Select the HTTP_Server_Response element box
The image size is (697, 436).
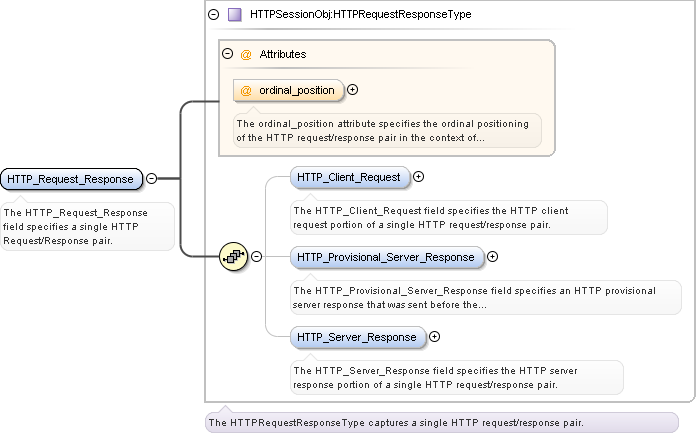tap(357, 337)
